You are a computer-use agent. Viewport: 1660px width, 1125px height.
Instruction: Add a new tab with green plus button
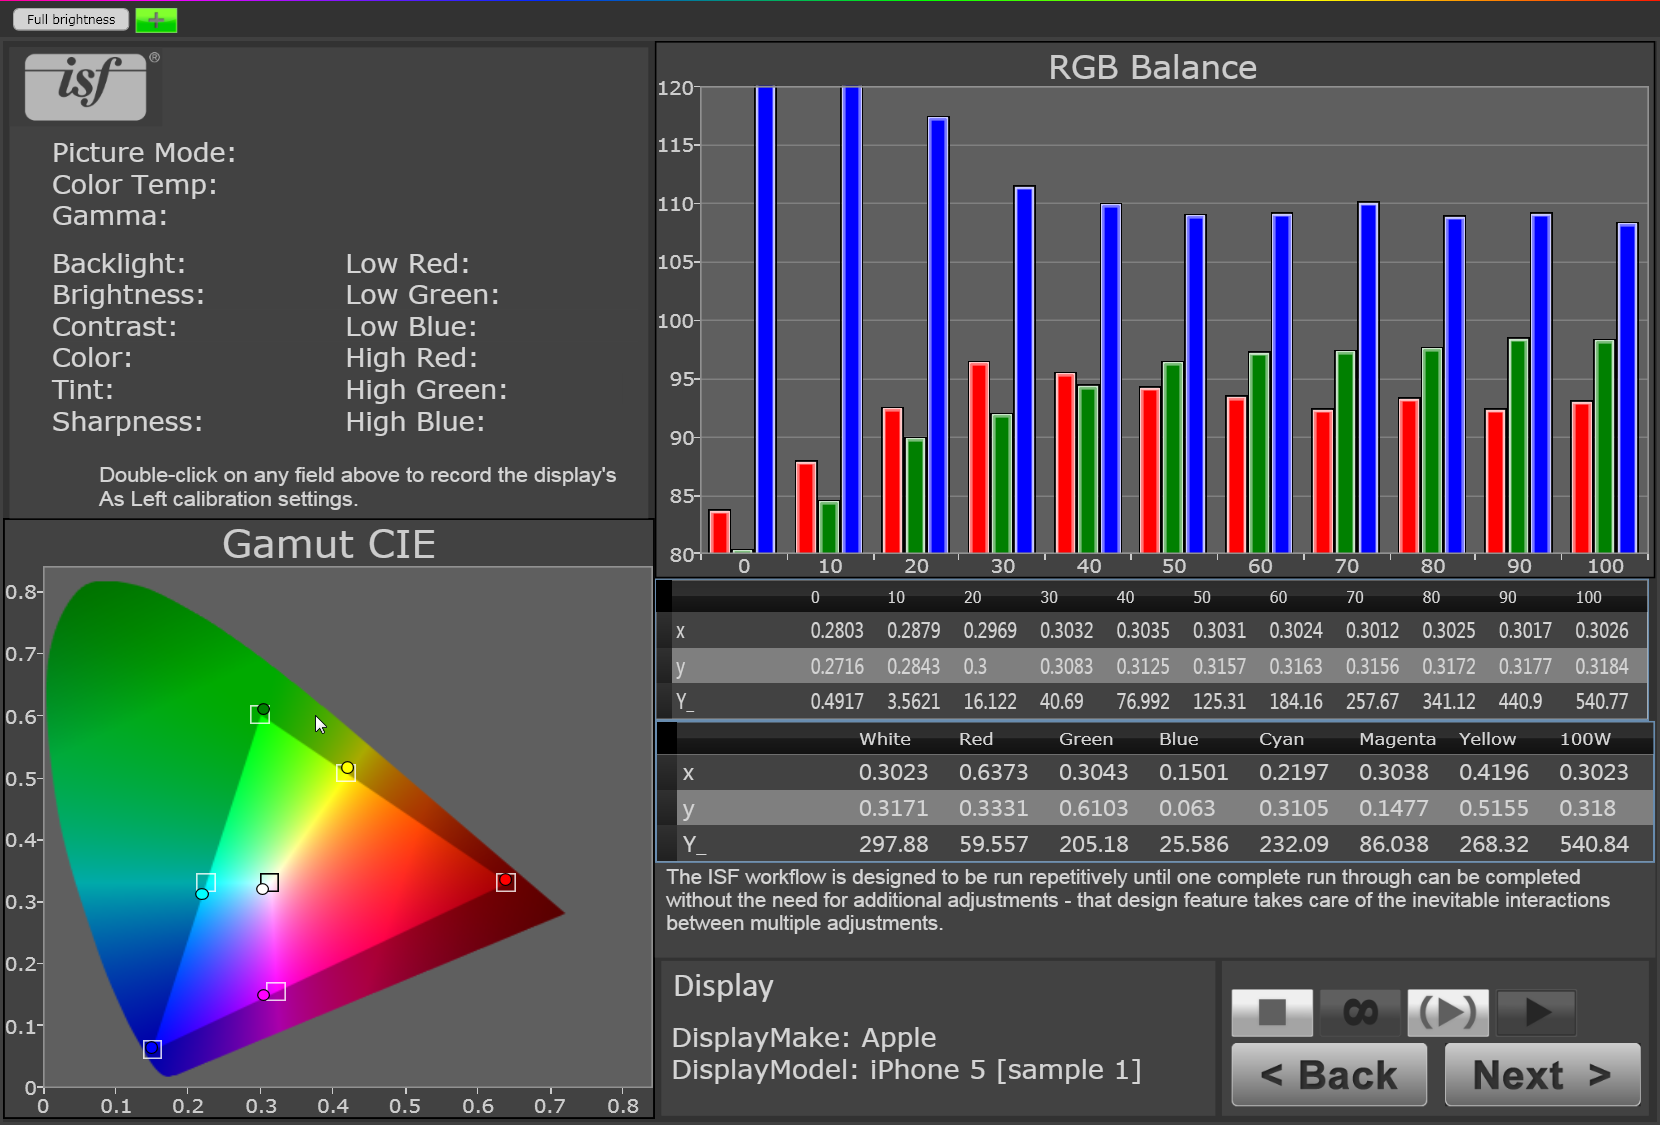click(x=156, y=20)
